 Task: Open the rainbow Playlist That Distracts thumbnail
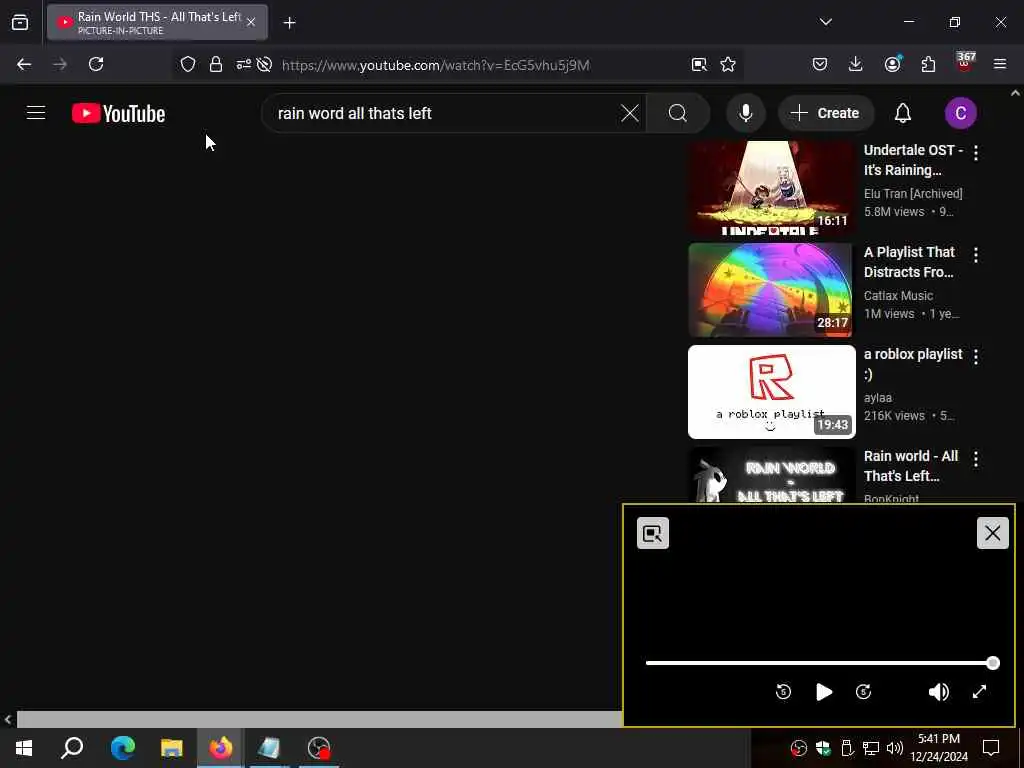tap(771, 289)
